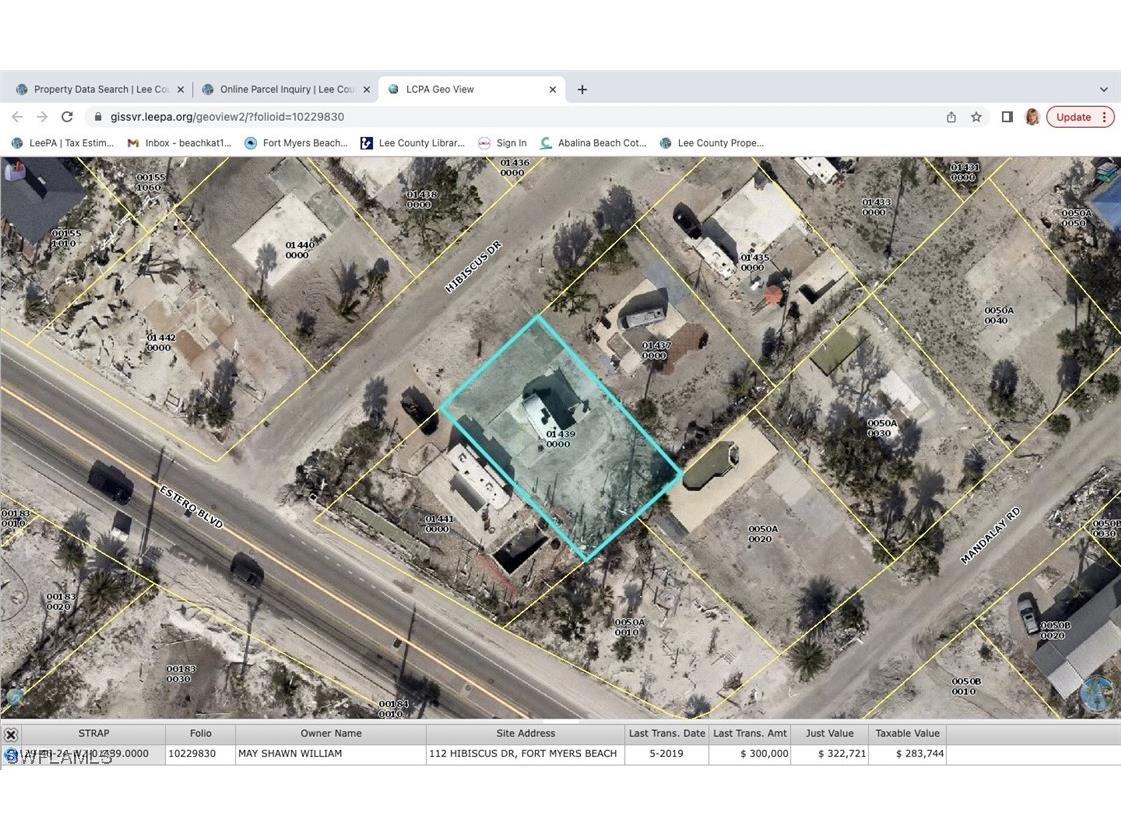1121x840 pixels.
Task: Click highlighted parcel 01439 on map
Action: 560,439
